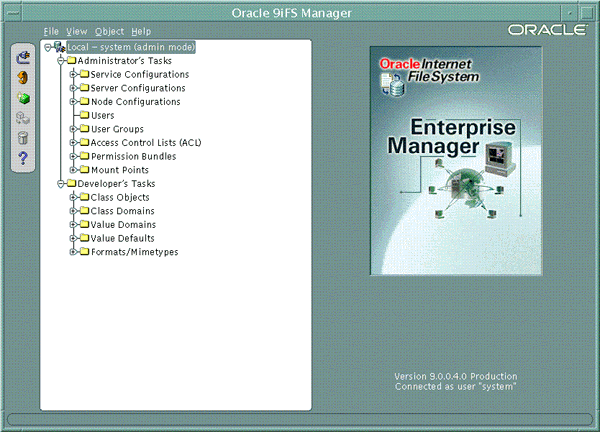
Task: Expand the Formats/Mimetypes node
Action: [x=73, y=252]
